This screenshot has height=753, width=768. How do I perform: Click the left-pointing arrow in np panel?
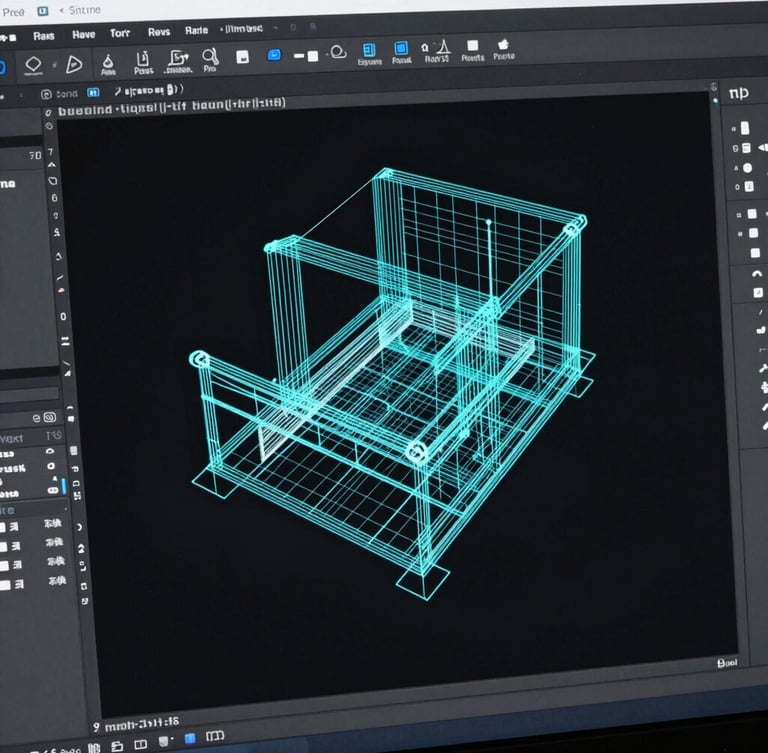[x=763, y=147]
